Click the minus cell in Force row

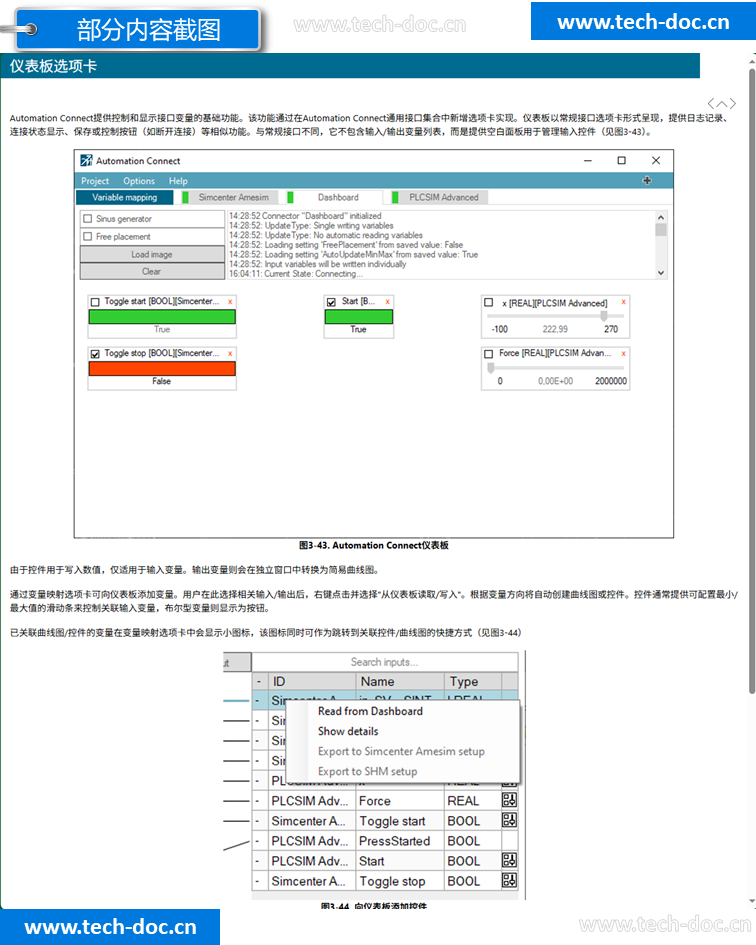click(259, 801)
